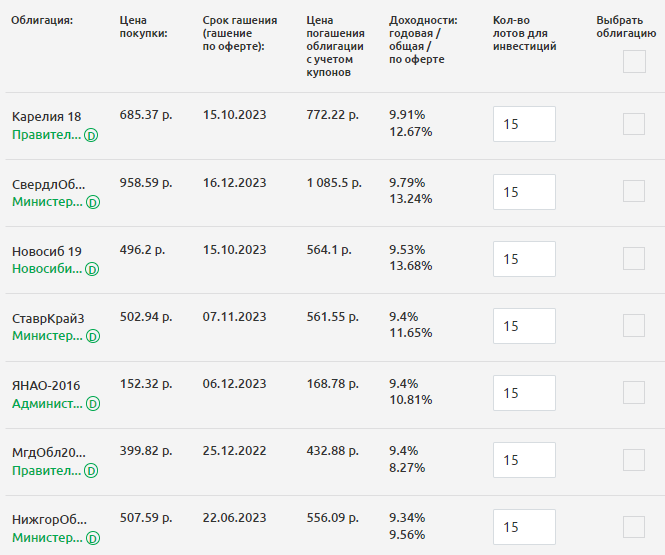The image size is (665, 555).
Task: Open the Правител... issuer link under Карелия 18
Action: [46, 135]
